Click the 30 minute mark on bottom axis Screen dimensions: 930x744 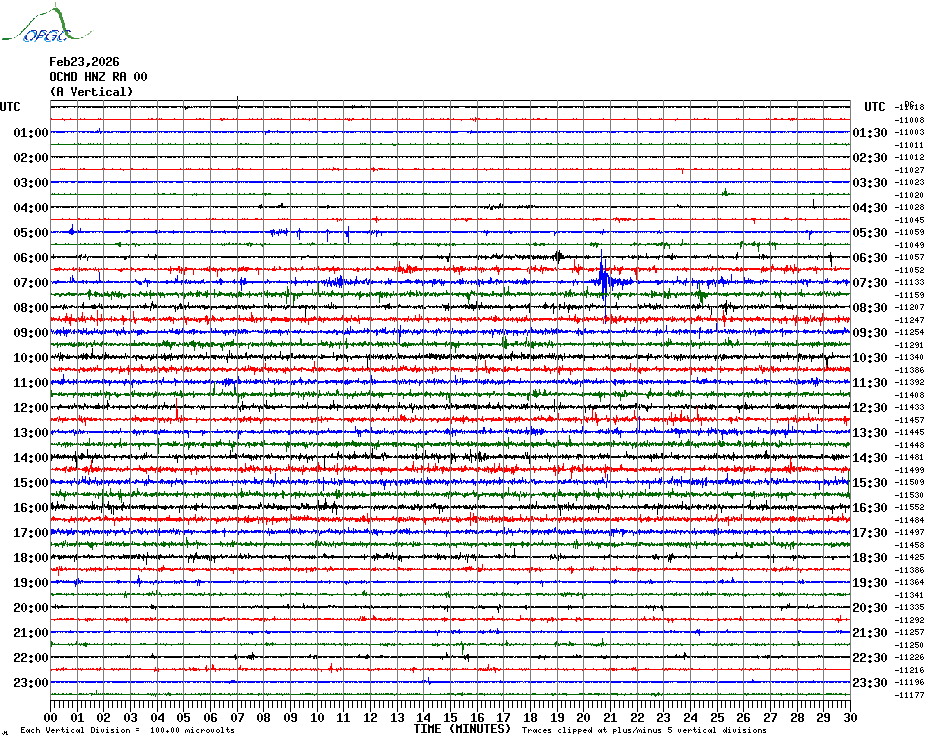coord(850,718)
